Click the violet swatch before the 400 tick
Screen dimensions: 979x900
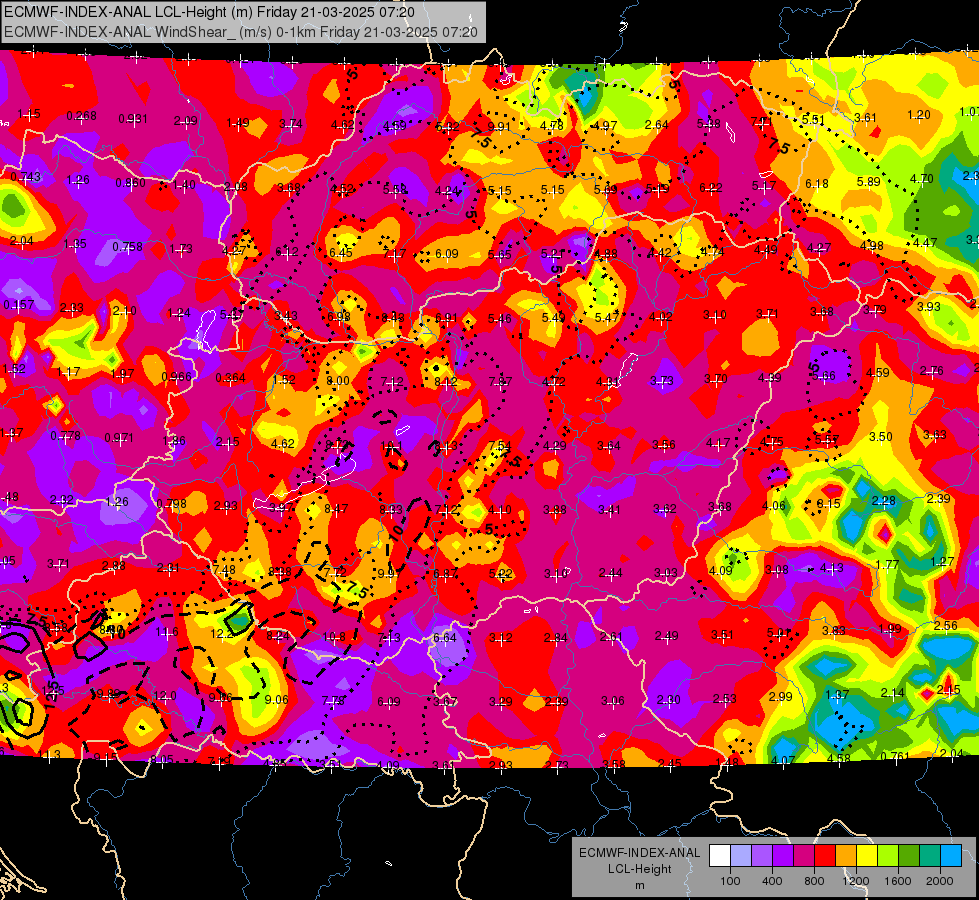(762, 856)
